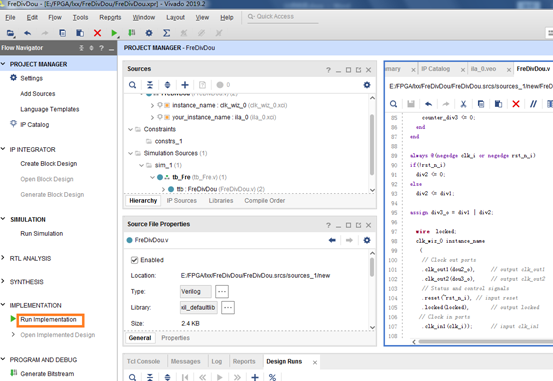Click the editor red delete X

[x=516, y=104]
